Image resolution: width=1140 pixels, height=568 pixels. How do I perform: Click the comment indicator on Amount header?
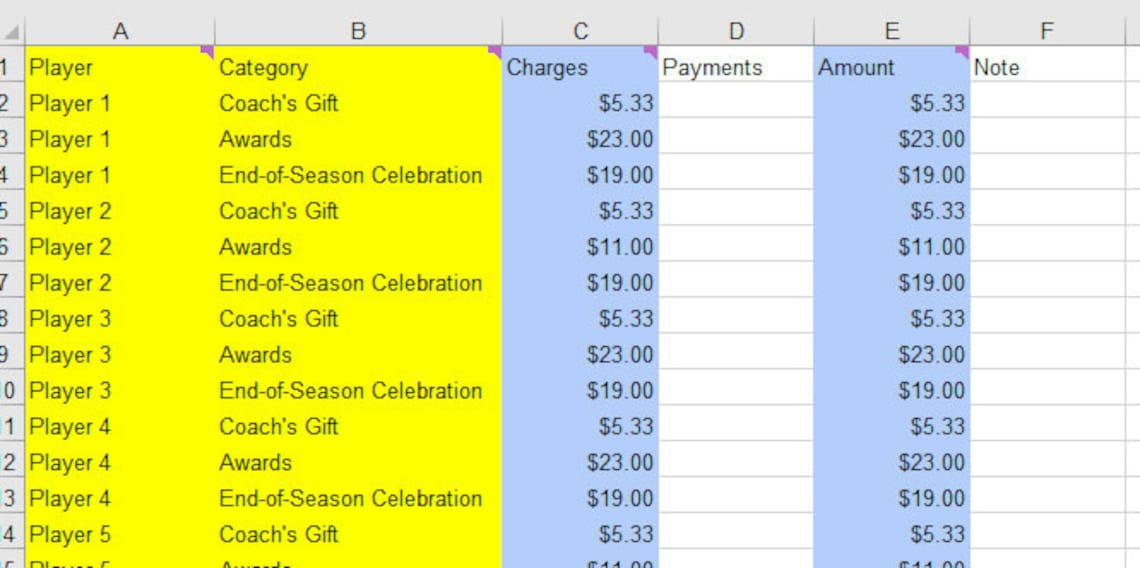point(963,52)
